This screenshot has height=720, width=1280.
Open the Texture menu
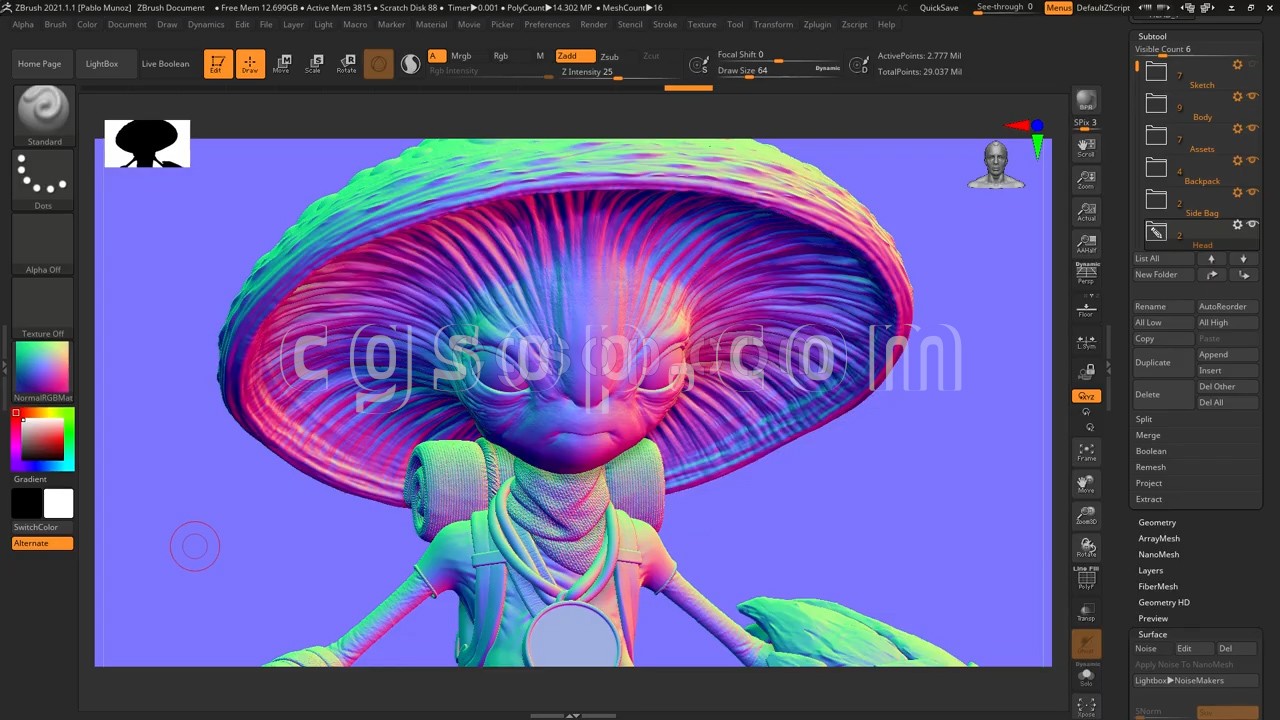tap(701, 24)
